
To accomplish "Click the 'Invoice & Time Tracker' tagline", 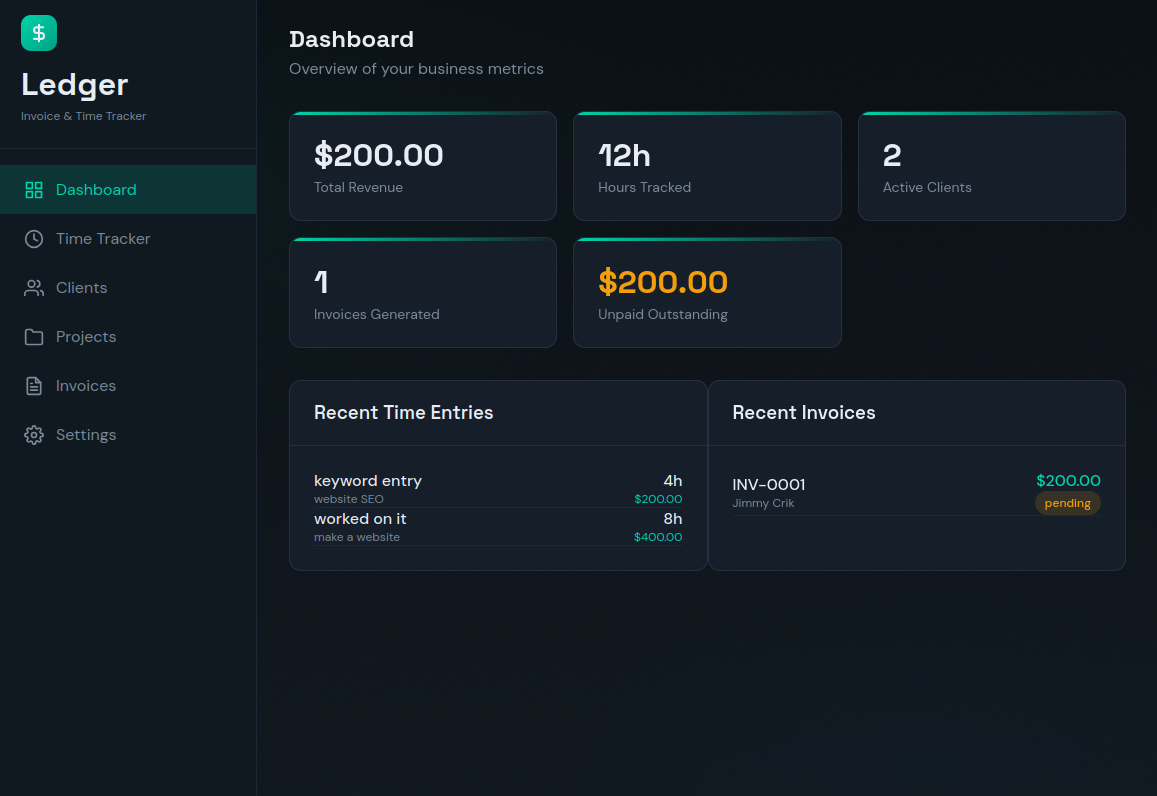I will 83,116.
